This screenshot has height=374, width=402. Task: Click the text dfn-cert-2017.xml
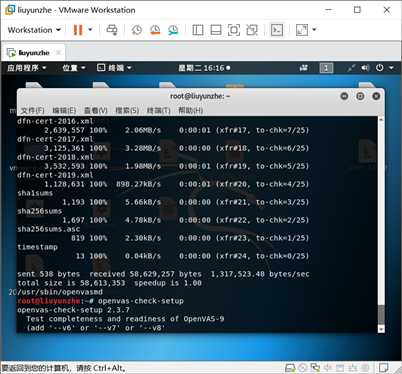pyautogui.click(x=55, y=139)
